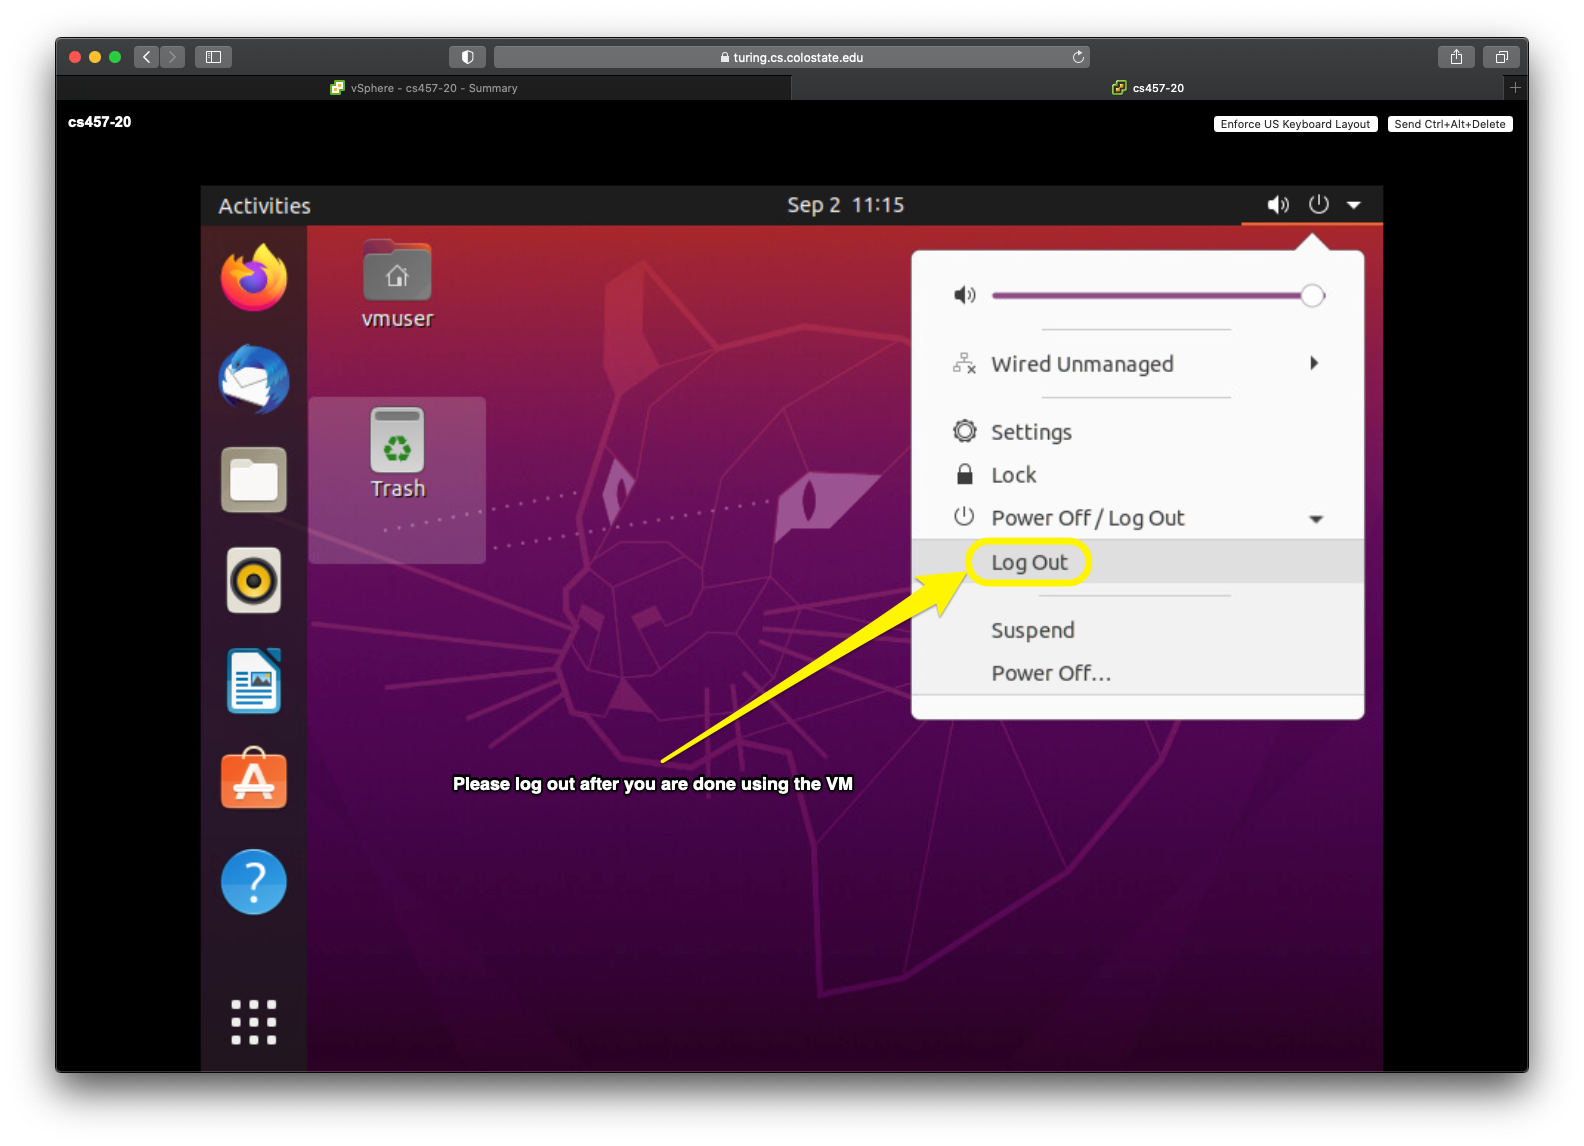Open the Help question mark icon

pyautogui.click(x=254, y=882)
